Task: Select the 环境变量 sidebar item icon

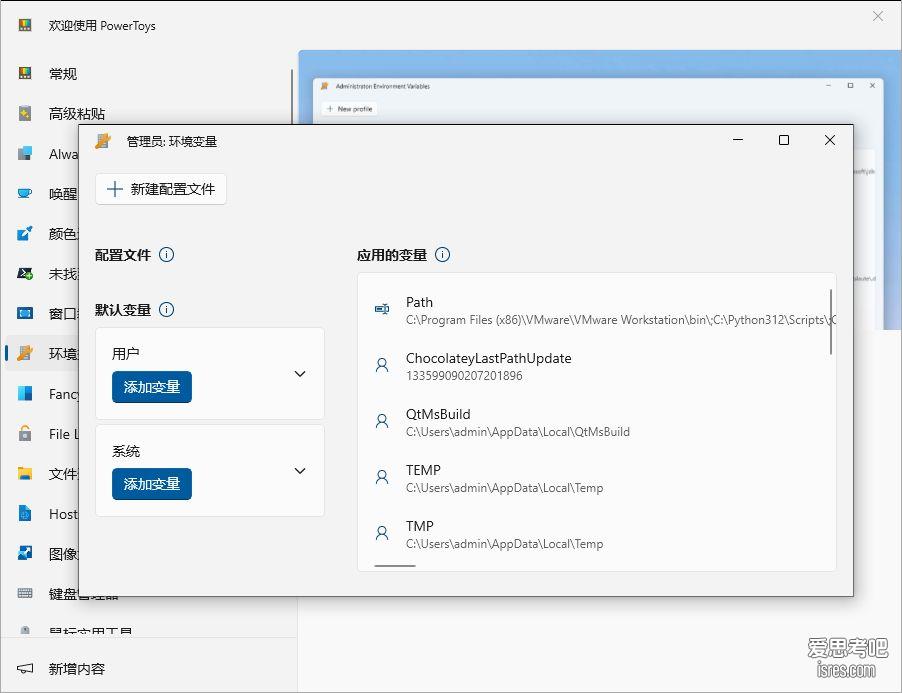Action: coord(25,353)
